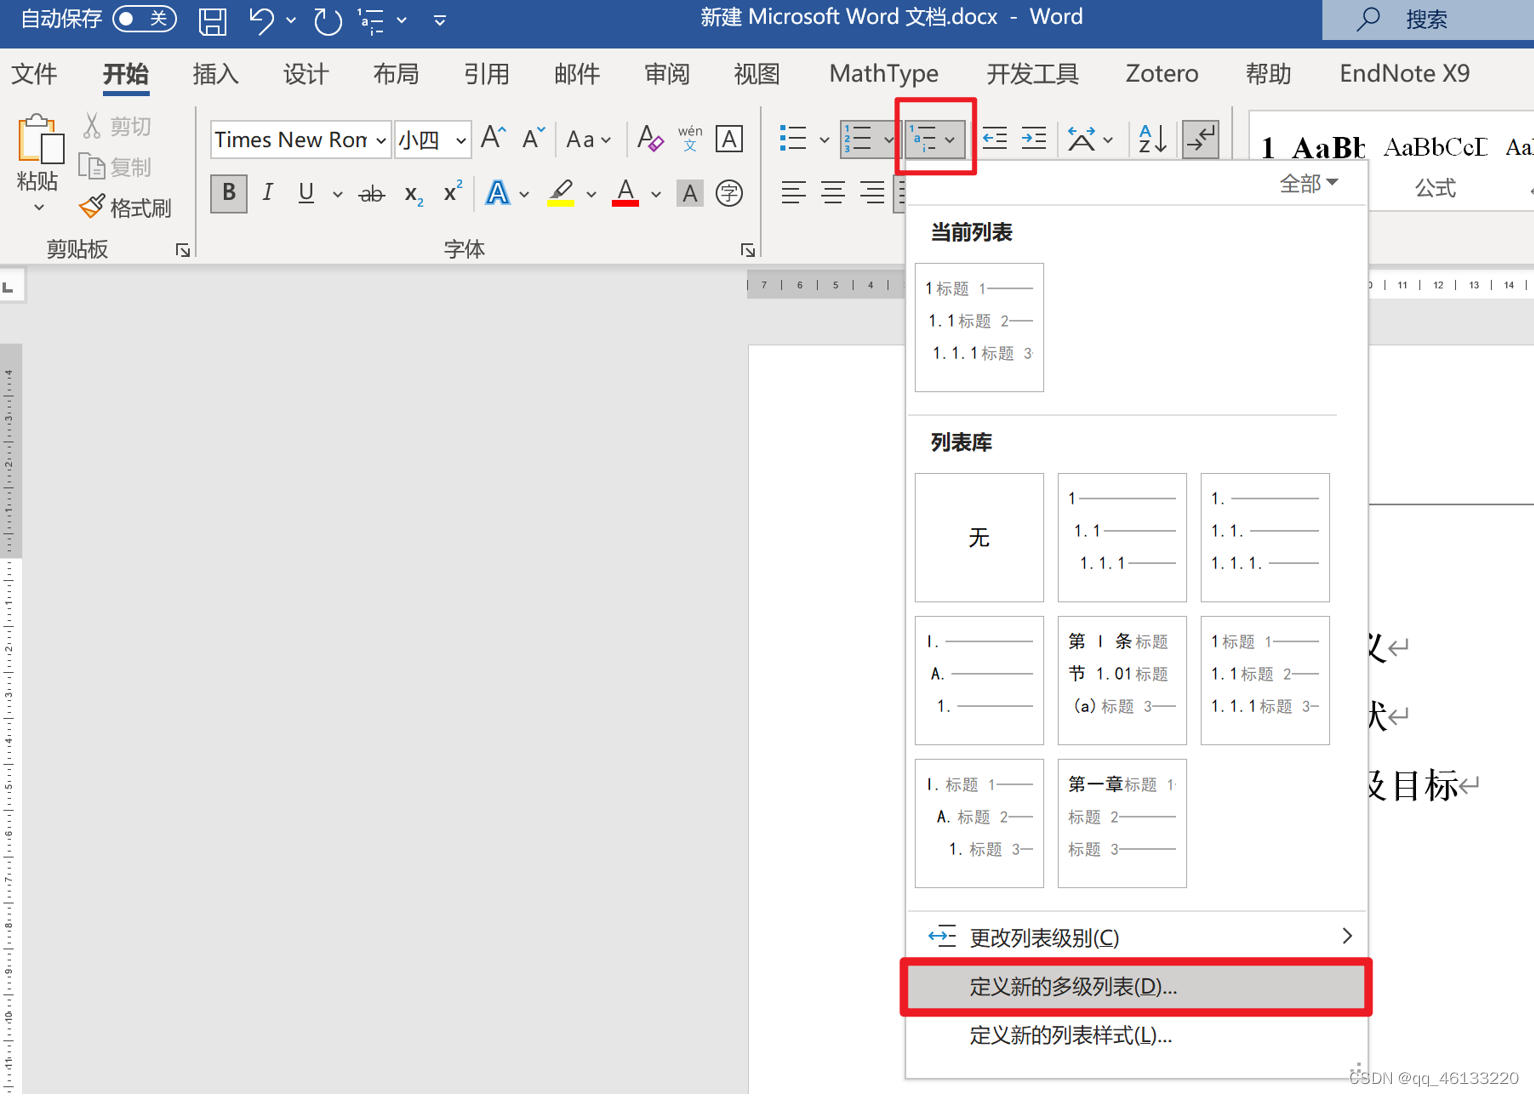Screen dimensions: 1534x1096
Task: Click the Redo icon
Action: coord(327,20)
